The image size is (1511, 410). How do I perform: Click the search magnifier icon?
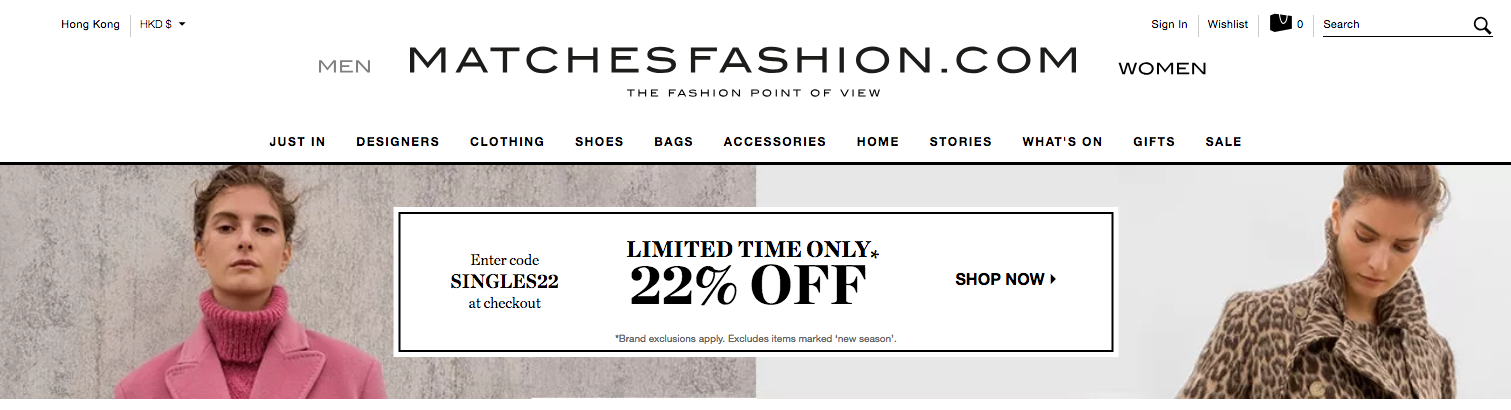[x=1482, y=25]
